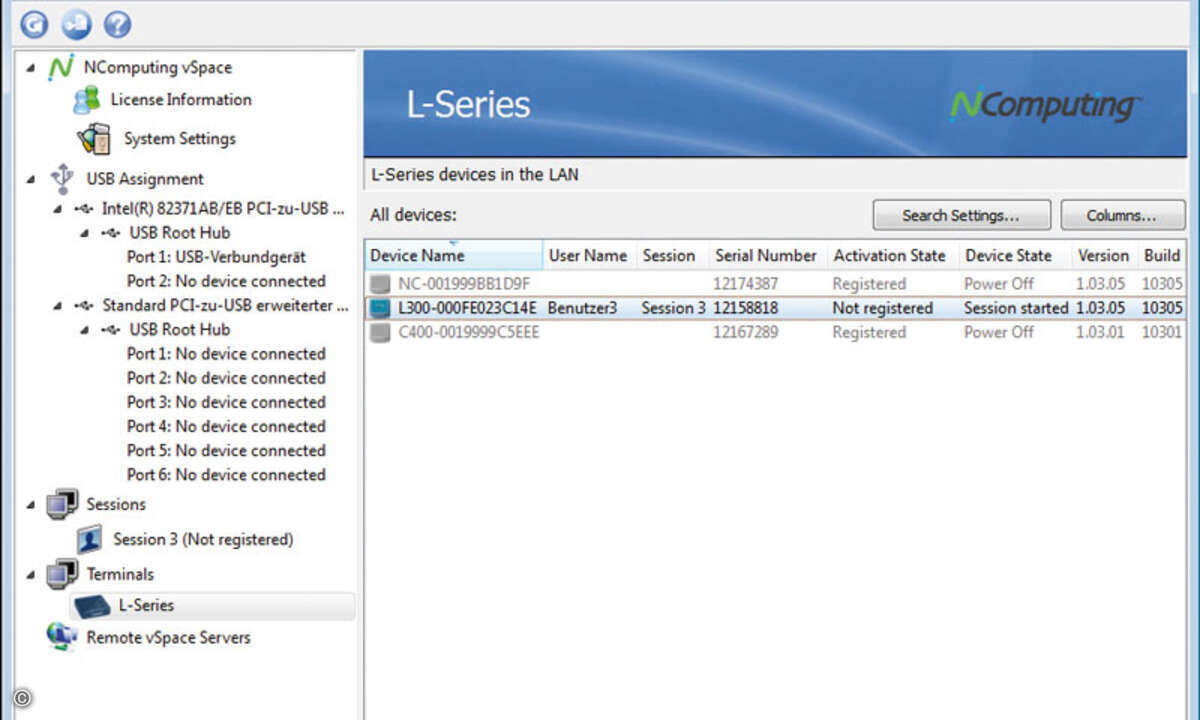Open the help question-mark icon
The width and height of the screenshot is (1200, 720).
click(x=118, y=24)
